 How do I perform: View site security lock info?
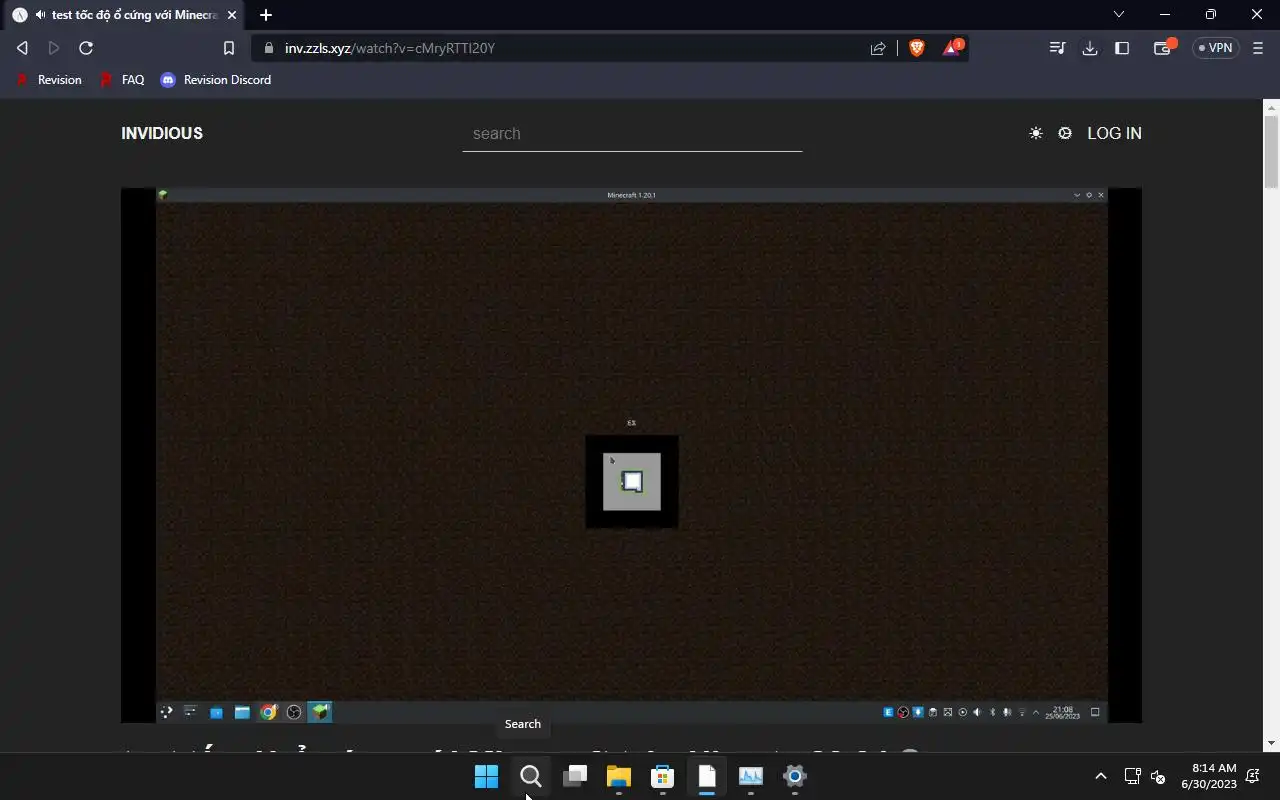click(268, 48)
